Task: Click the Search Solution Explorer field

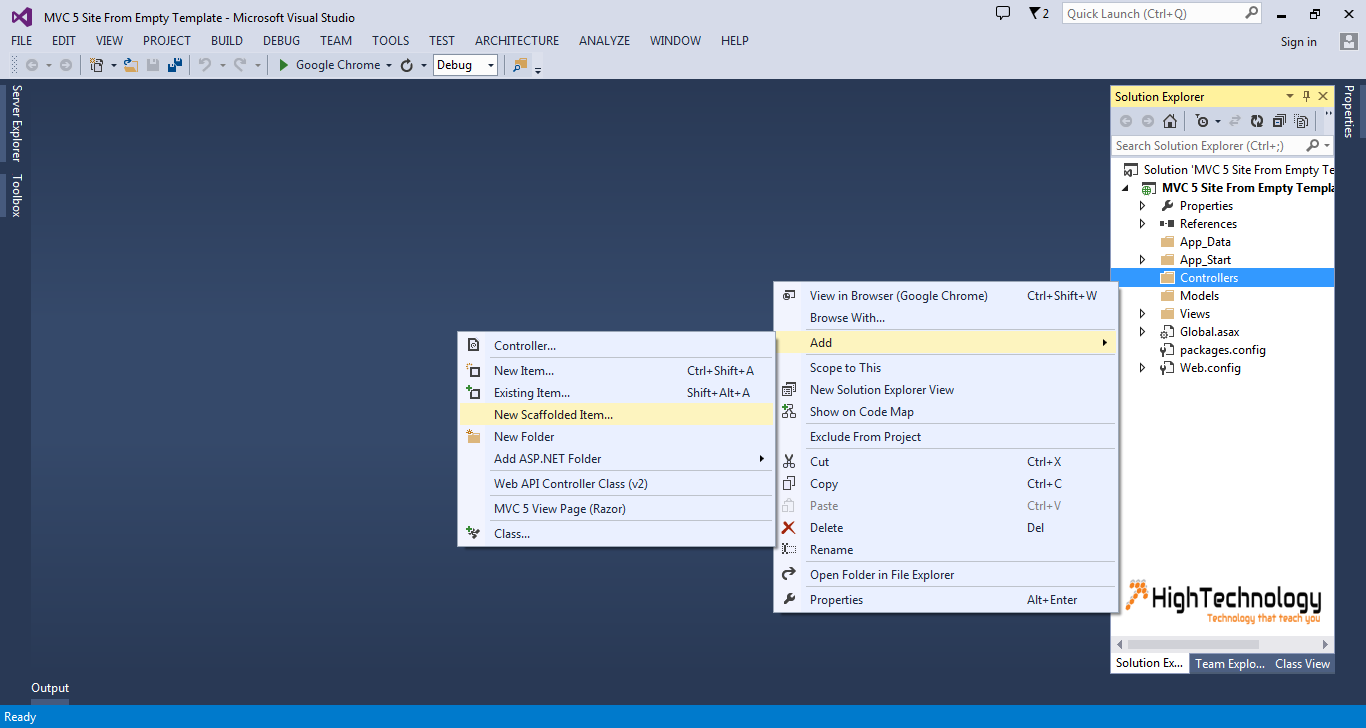Action: coord(1209,146)
